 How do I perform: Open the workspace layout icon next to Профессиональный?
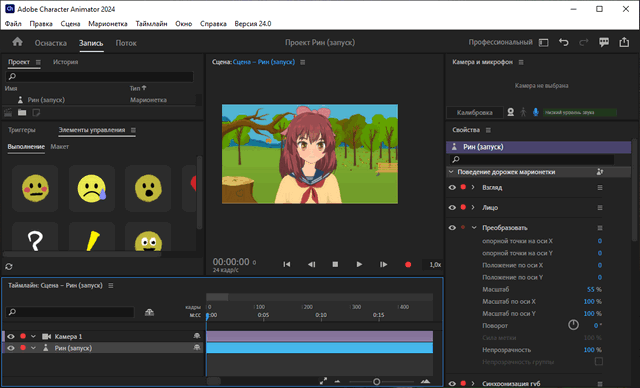click(x=544, y=42)
